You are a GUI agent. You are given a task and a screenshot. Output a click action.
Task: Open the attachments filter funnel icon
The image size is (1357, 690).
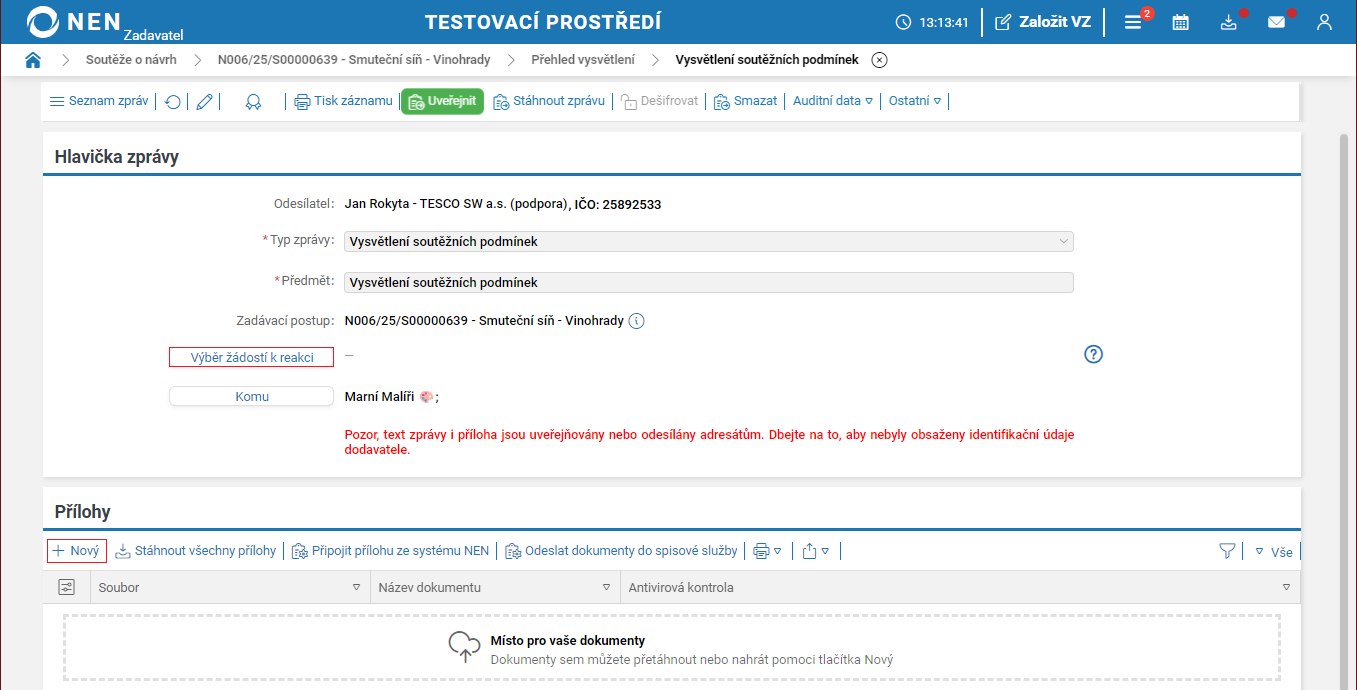coord(1227,551)
